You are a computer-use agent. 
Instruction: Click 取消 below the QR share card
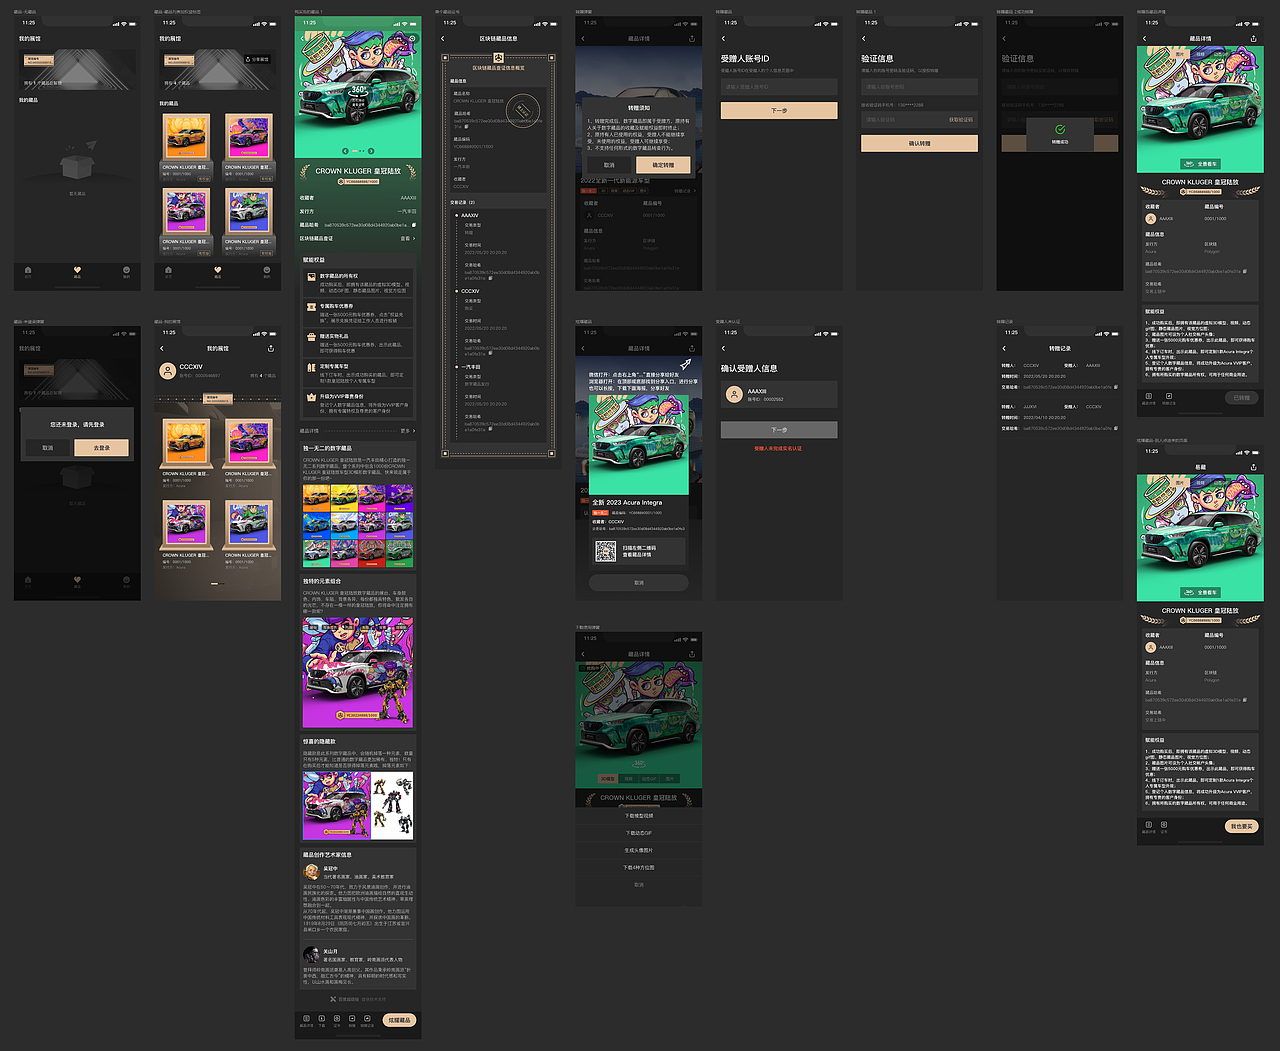click(639, 582)
